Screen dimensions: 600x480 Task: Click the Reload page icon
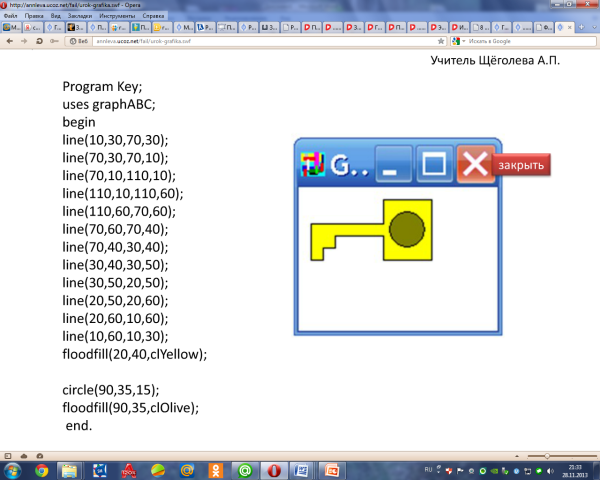(39, 42)
